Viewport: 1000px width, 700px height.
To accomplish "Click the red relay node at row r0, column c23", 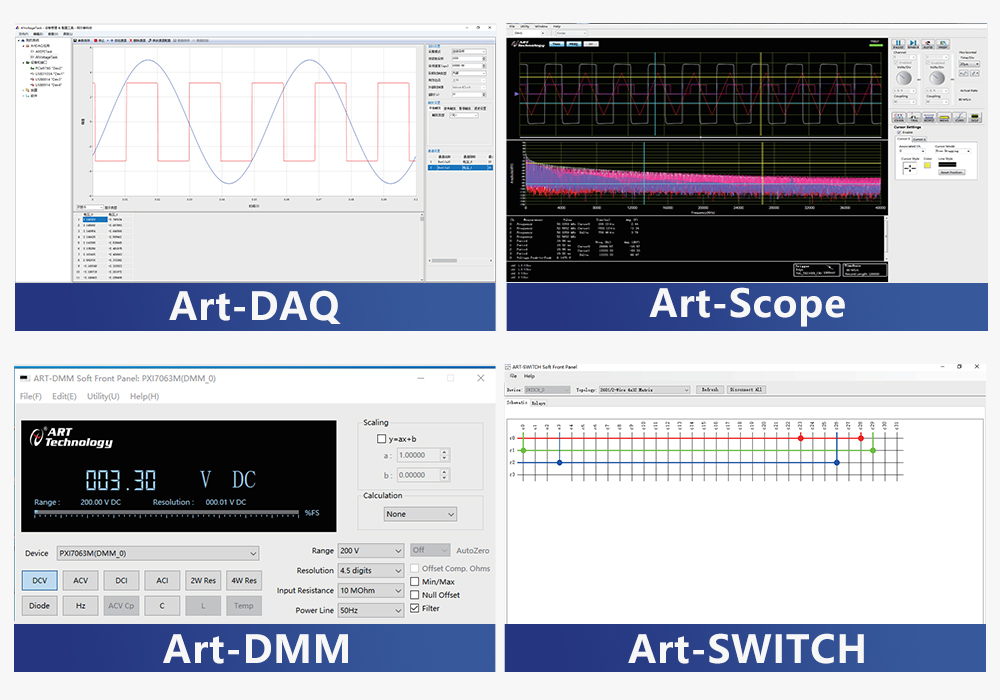I will click(801, 438).
